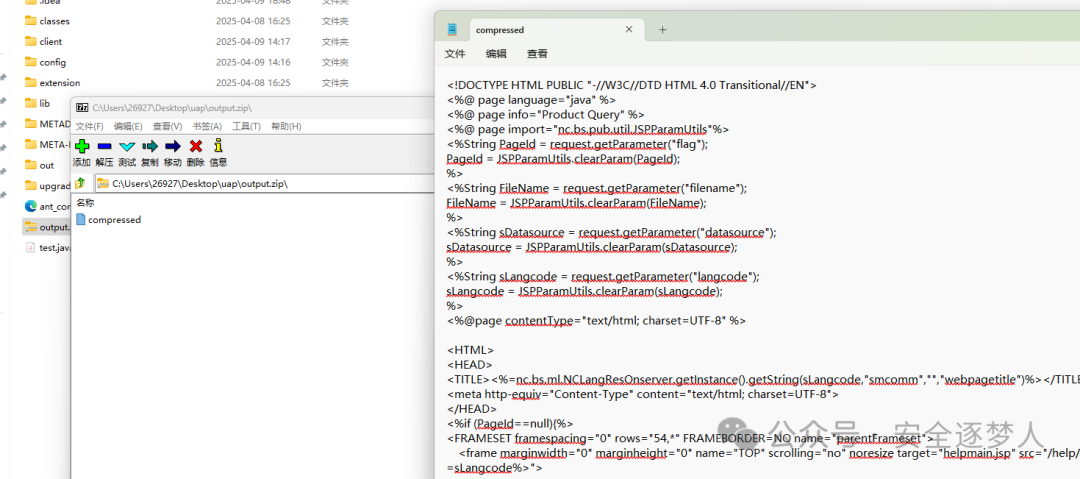1080x479 pixels.
Task: Open 查看(V) menu in 7-Zip
Action: (x=167, y=127)
